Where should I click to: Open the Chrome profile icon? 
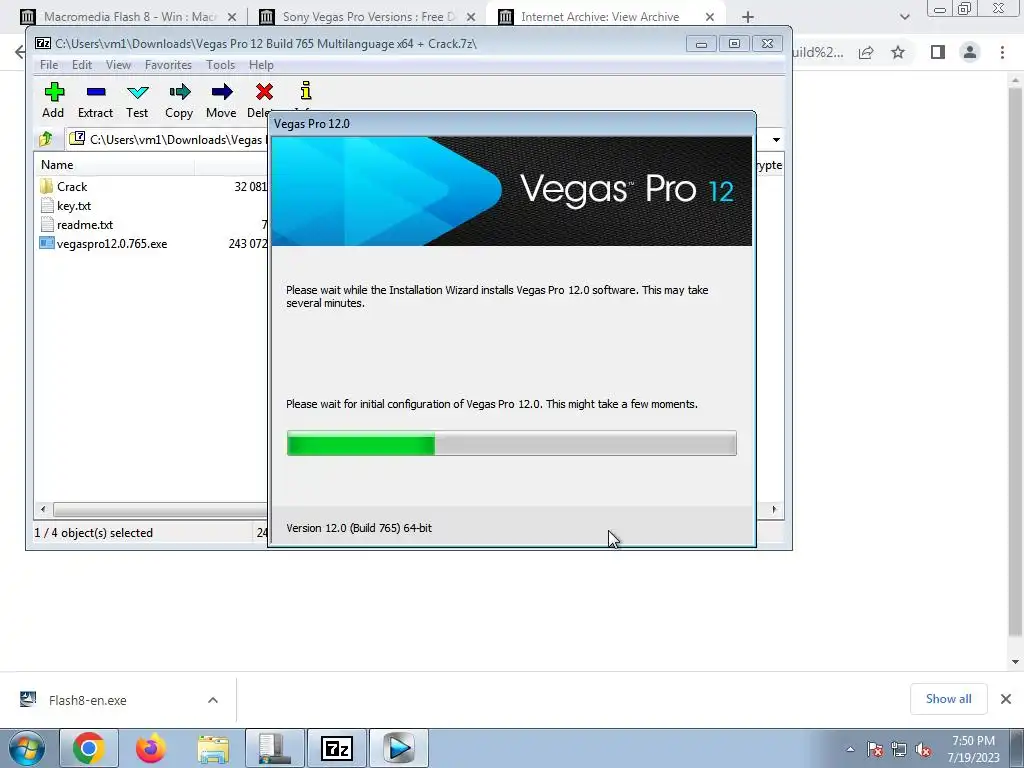point(970,52)
